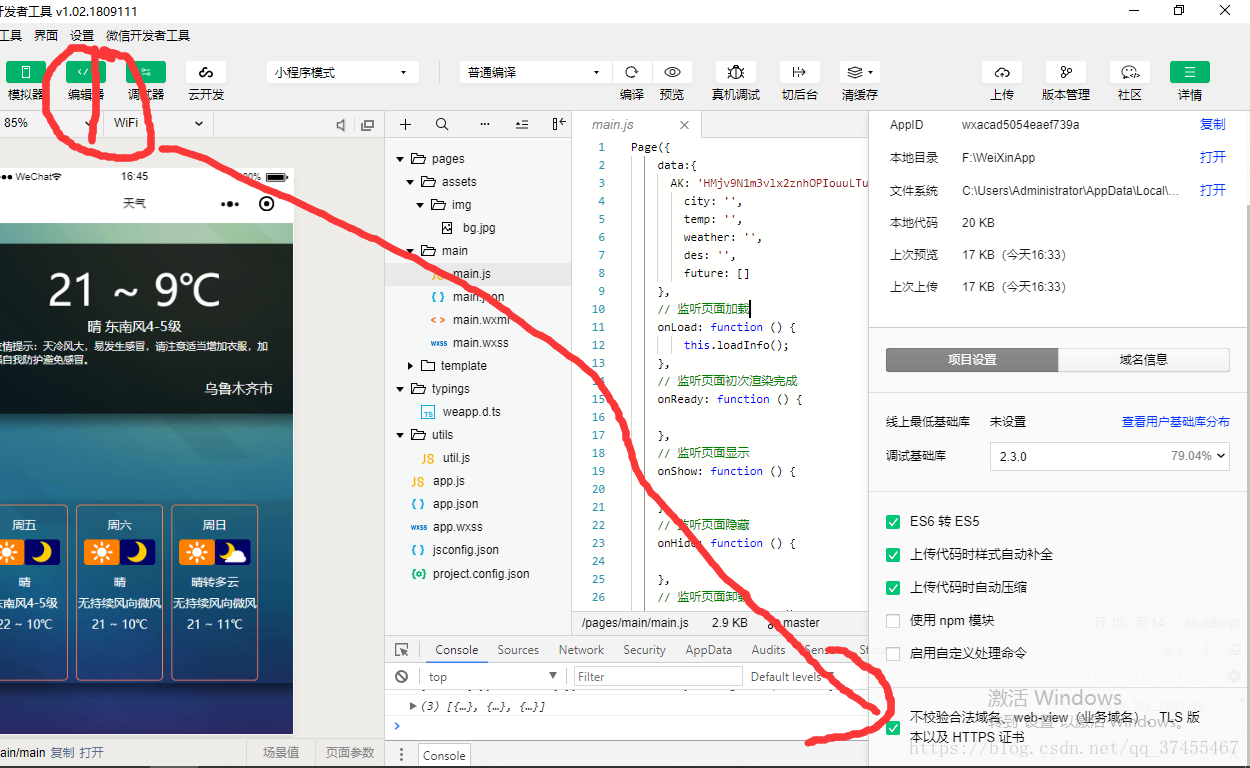Viewport: 1250px width, 768px height.
Task: Open the 社区 community icon
Action: coord(1130,72)
